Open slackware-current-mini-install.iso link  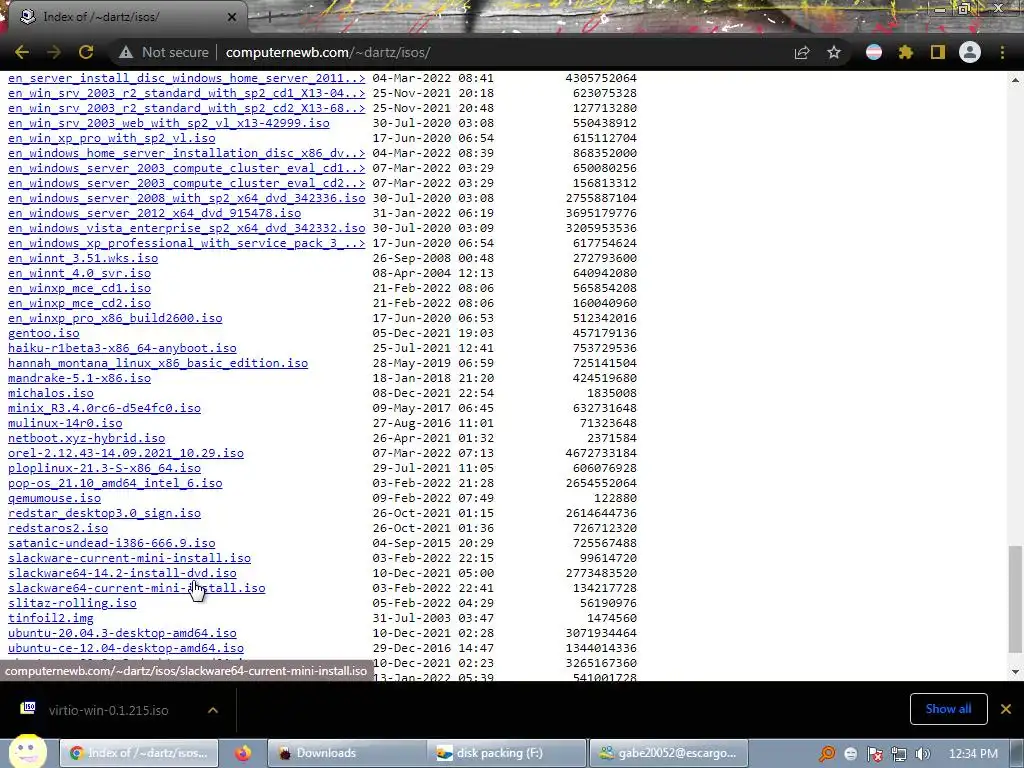point(129,558)
